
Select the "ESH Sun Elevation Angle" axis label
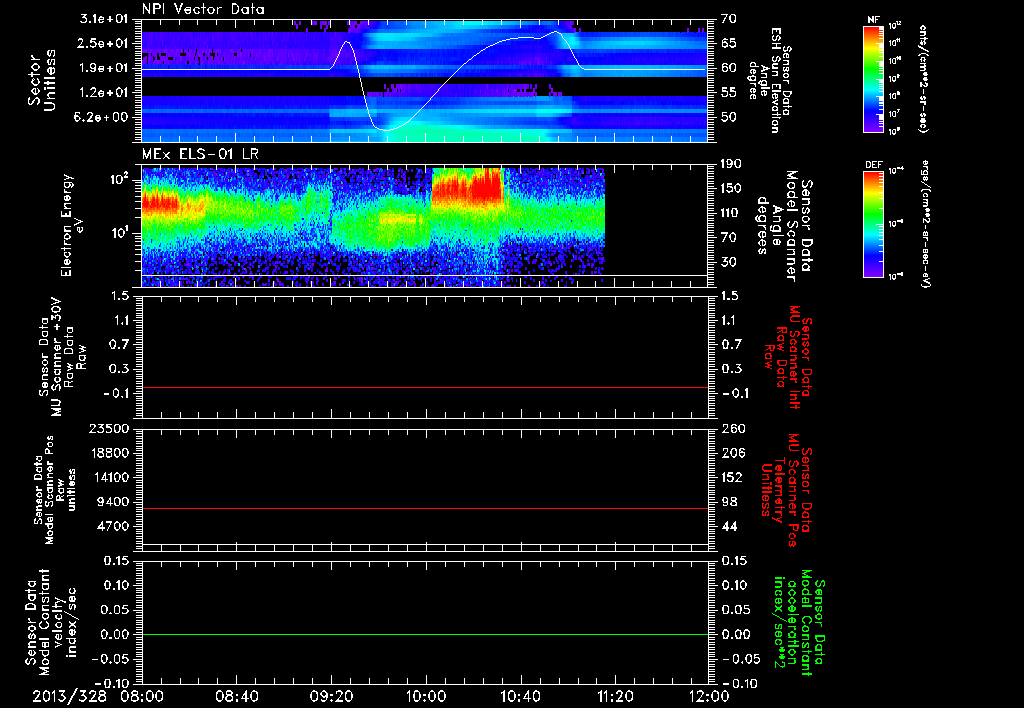tap(771, 80)
